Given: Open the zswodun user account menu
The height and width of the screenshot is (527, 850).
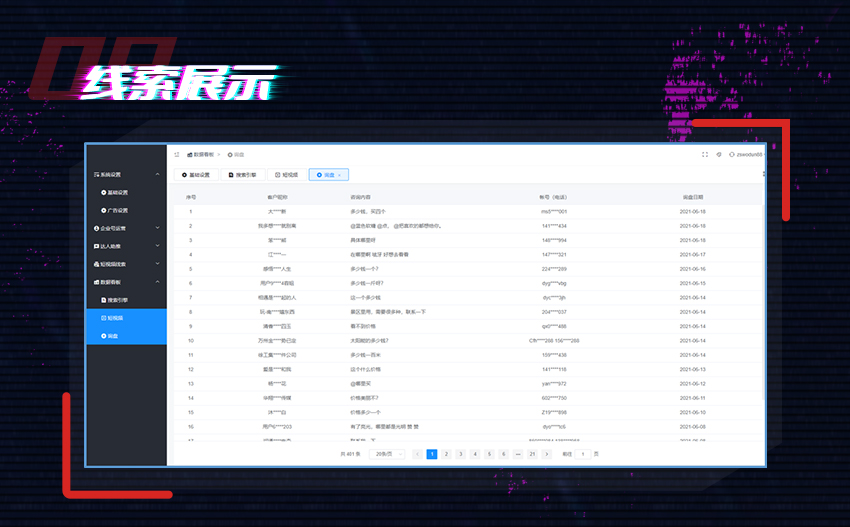Looking at the screenshot, I should 749,155.
